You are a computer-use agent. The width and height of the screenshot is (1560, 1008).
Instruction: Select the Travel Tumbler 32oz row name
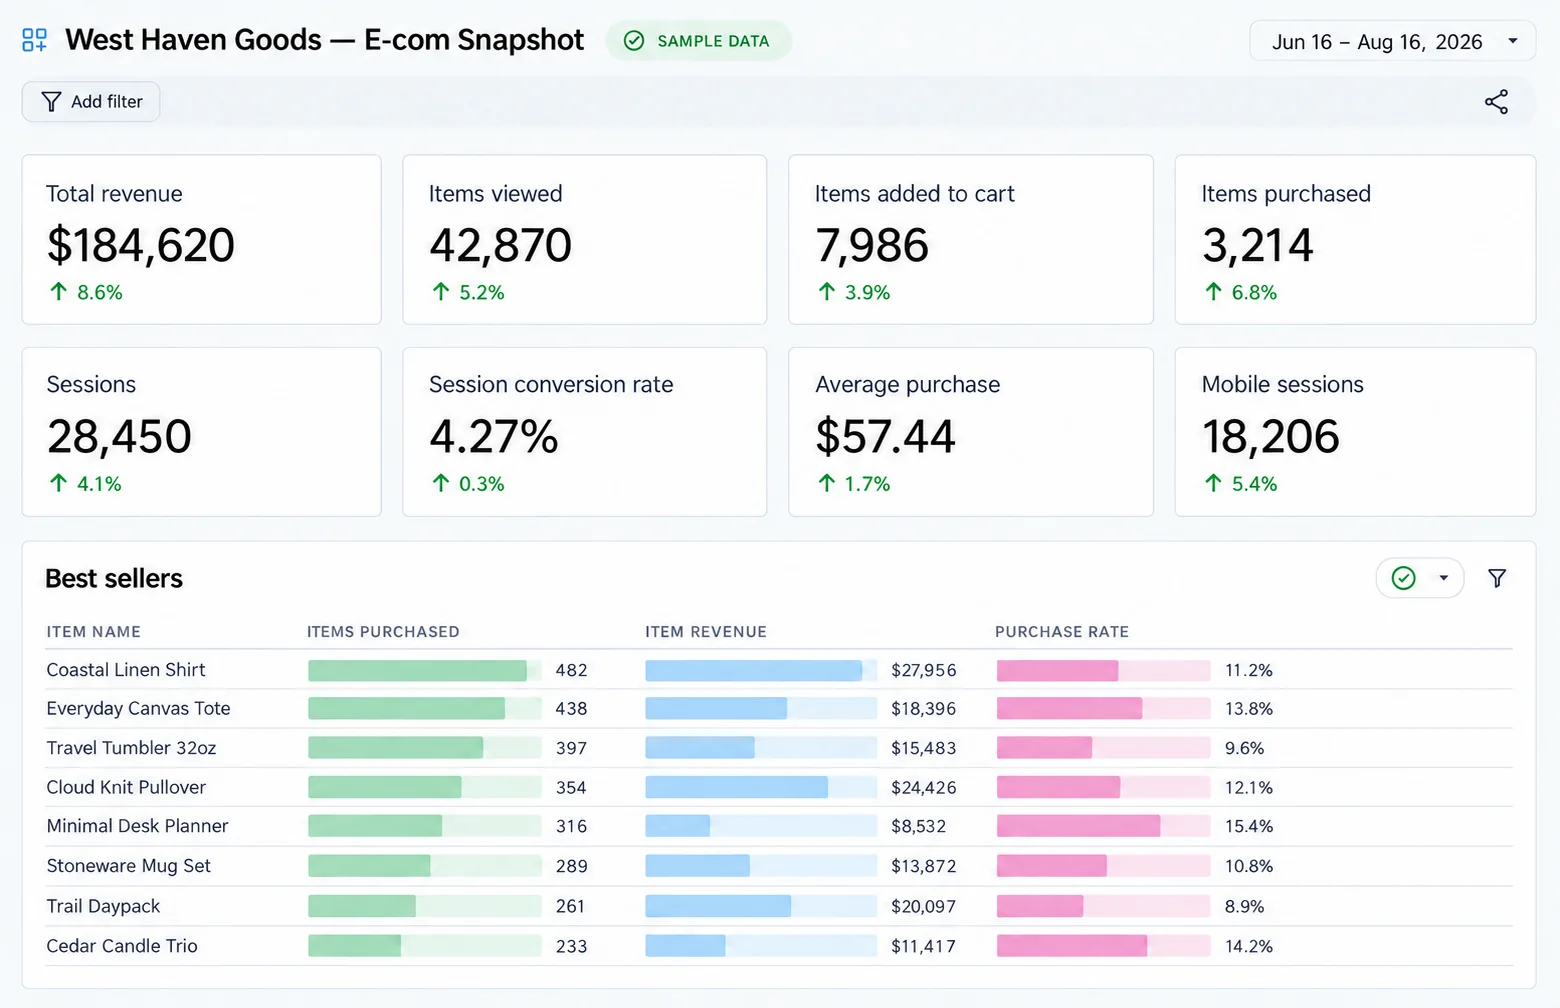[131, 748]
